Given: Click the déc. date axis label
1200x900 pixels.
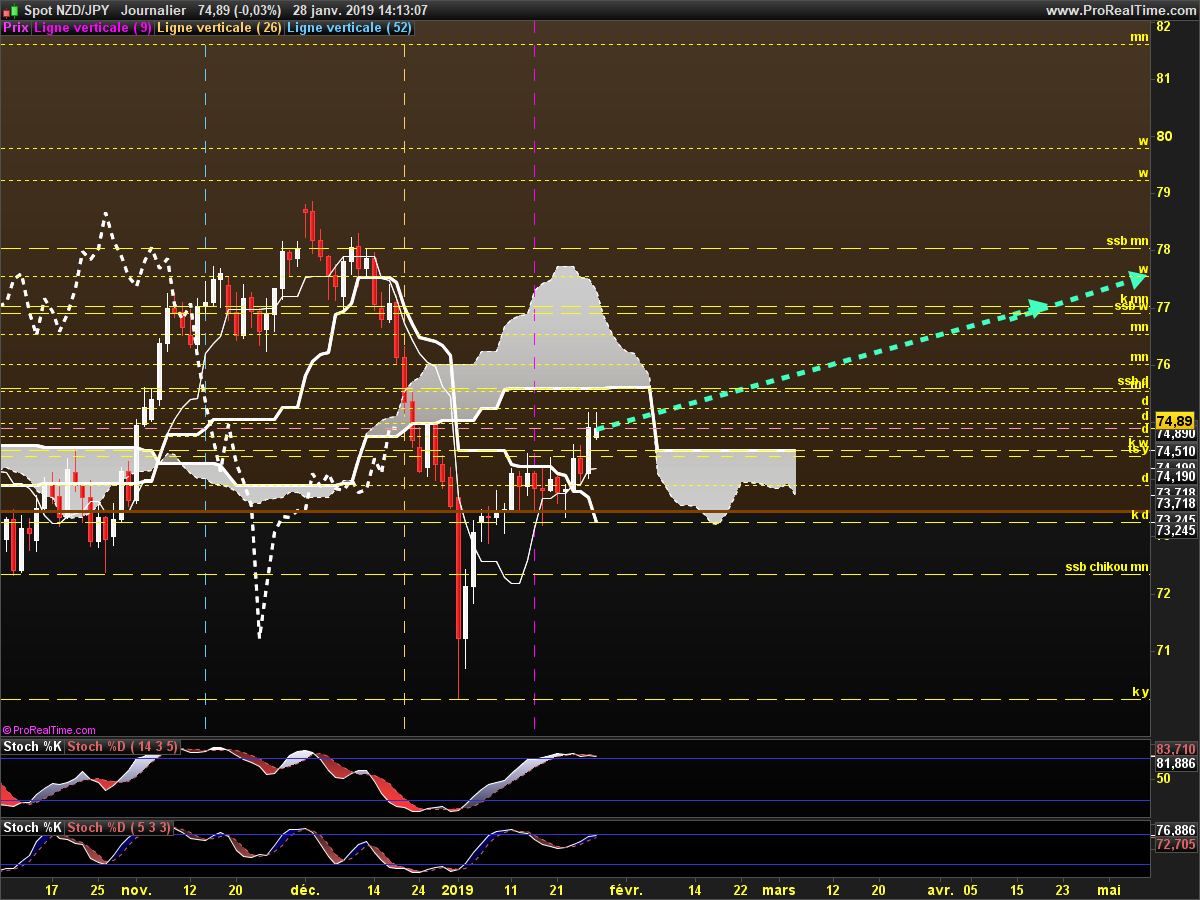Looking at the screenshot, I should [305, 889].
